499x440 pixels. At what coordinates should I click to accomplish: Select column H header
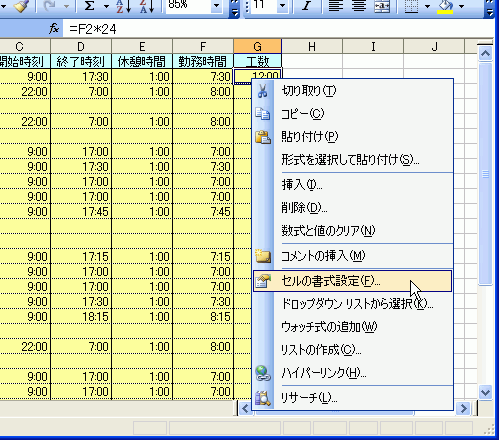click(x=312, y=46)
